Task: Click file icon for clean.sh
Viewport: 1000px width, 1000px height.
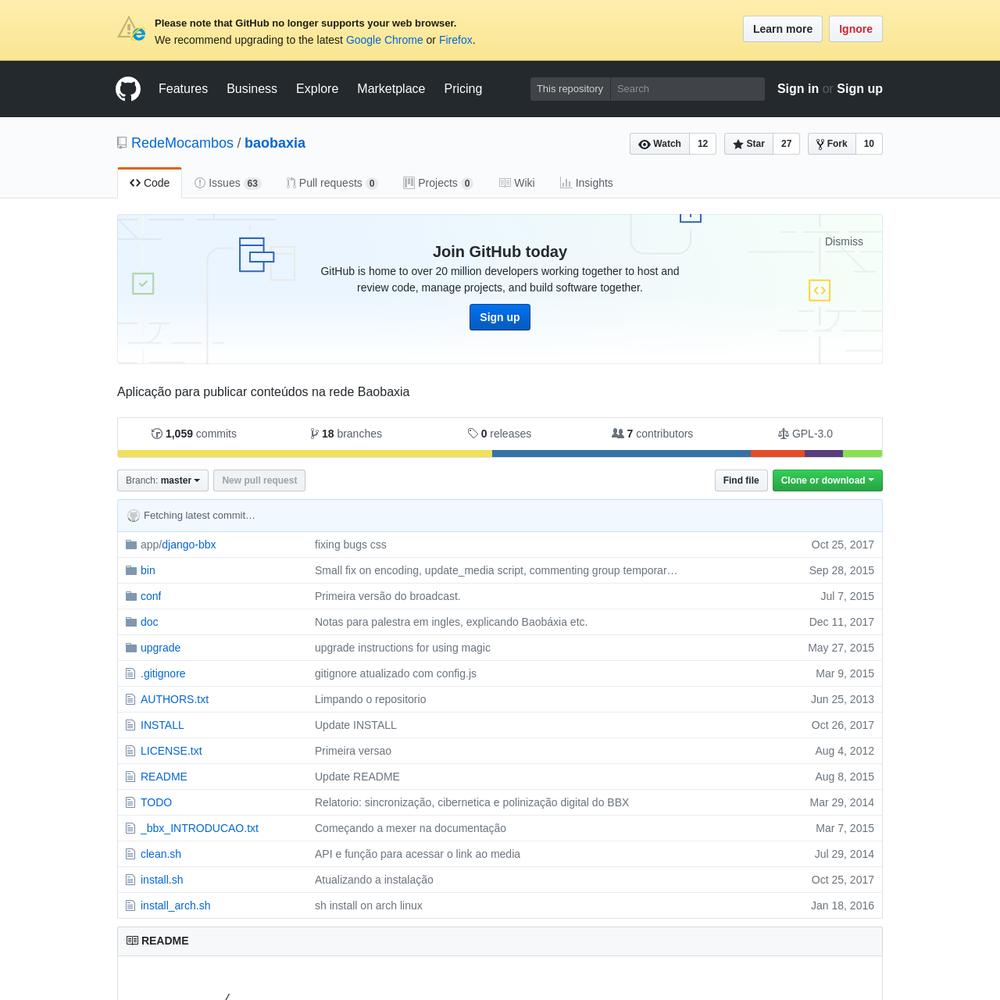Action: click(131, 854)
